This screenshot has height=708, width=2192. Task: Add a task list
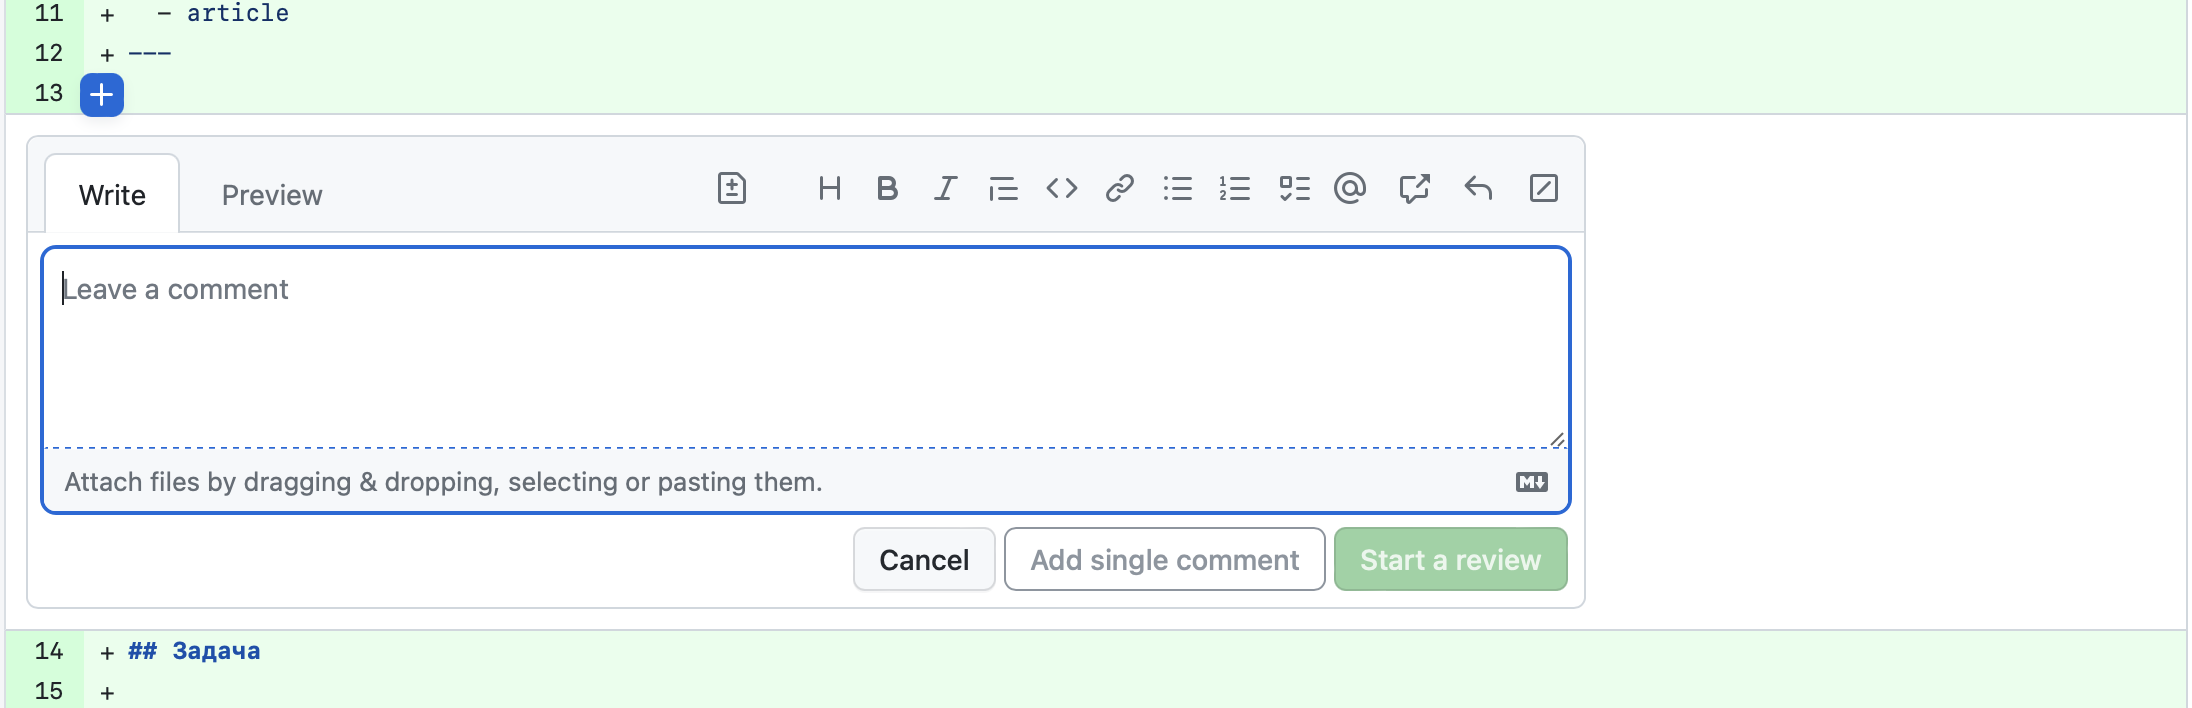pos(1294,188)
